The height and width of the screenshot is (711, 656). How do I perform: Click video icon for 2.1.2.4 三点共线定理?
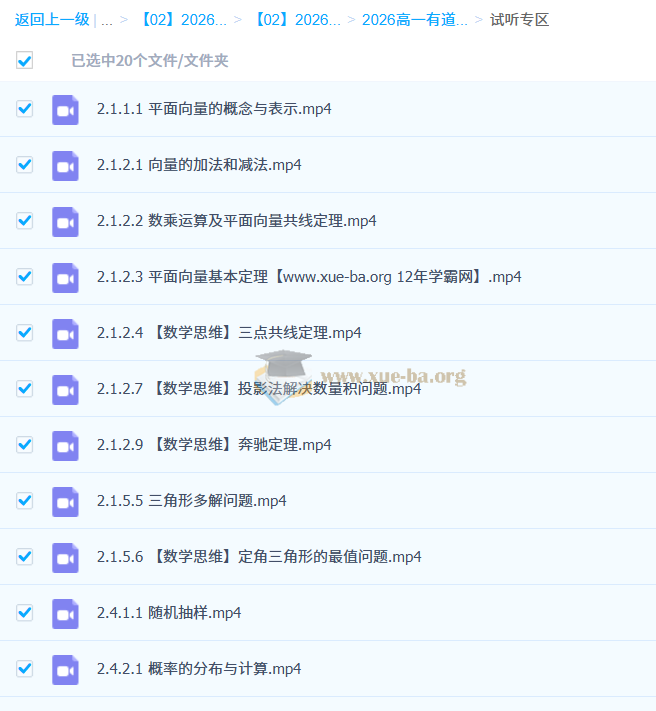coord(65,334)
